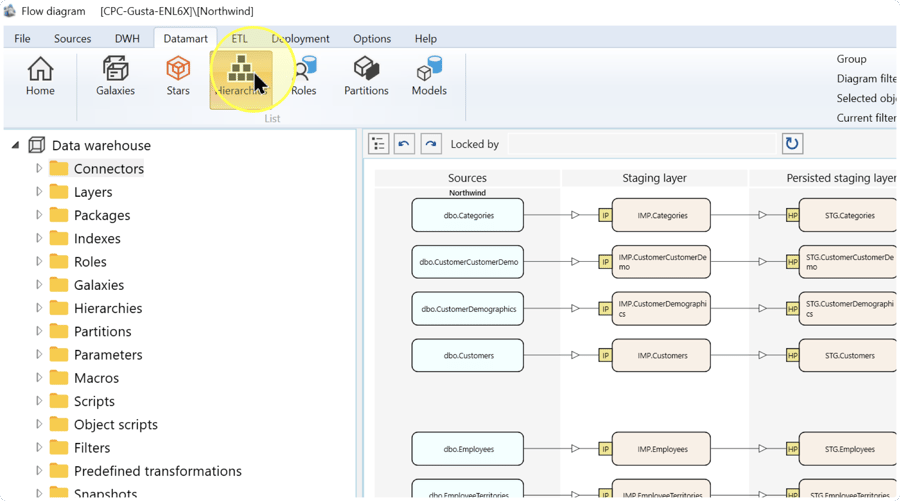Expand the Packages tree node
This screenshot has width=900, height=501.
point(38,215)
